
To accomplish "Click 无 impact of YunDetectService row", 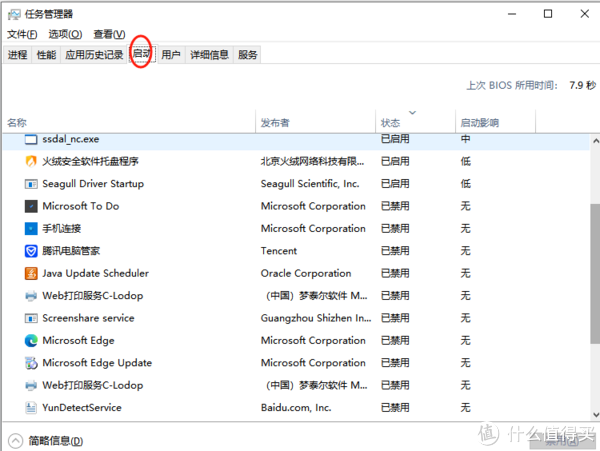I will point(466,408).
